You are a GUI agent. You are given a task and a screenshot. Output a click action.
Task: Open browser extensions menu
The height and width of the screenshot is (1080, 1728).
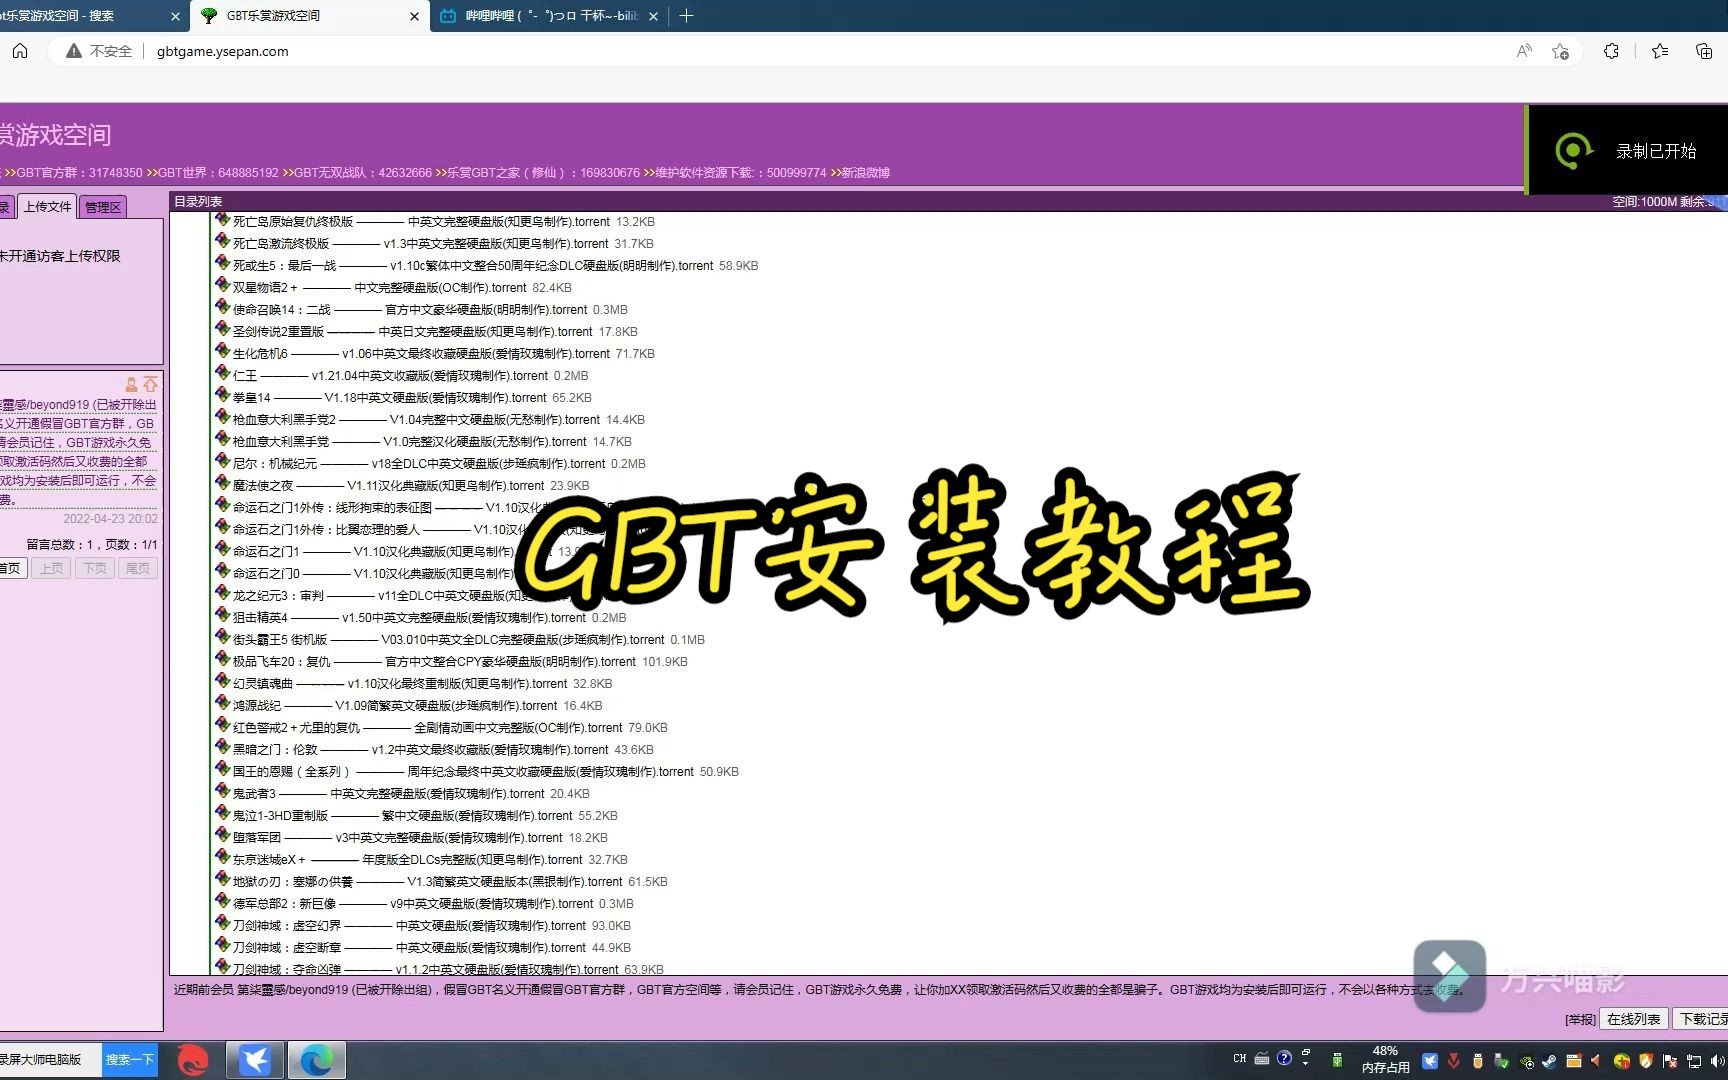(x=1611, y=51)
